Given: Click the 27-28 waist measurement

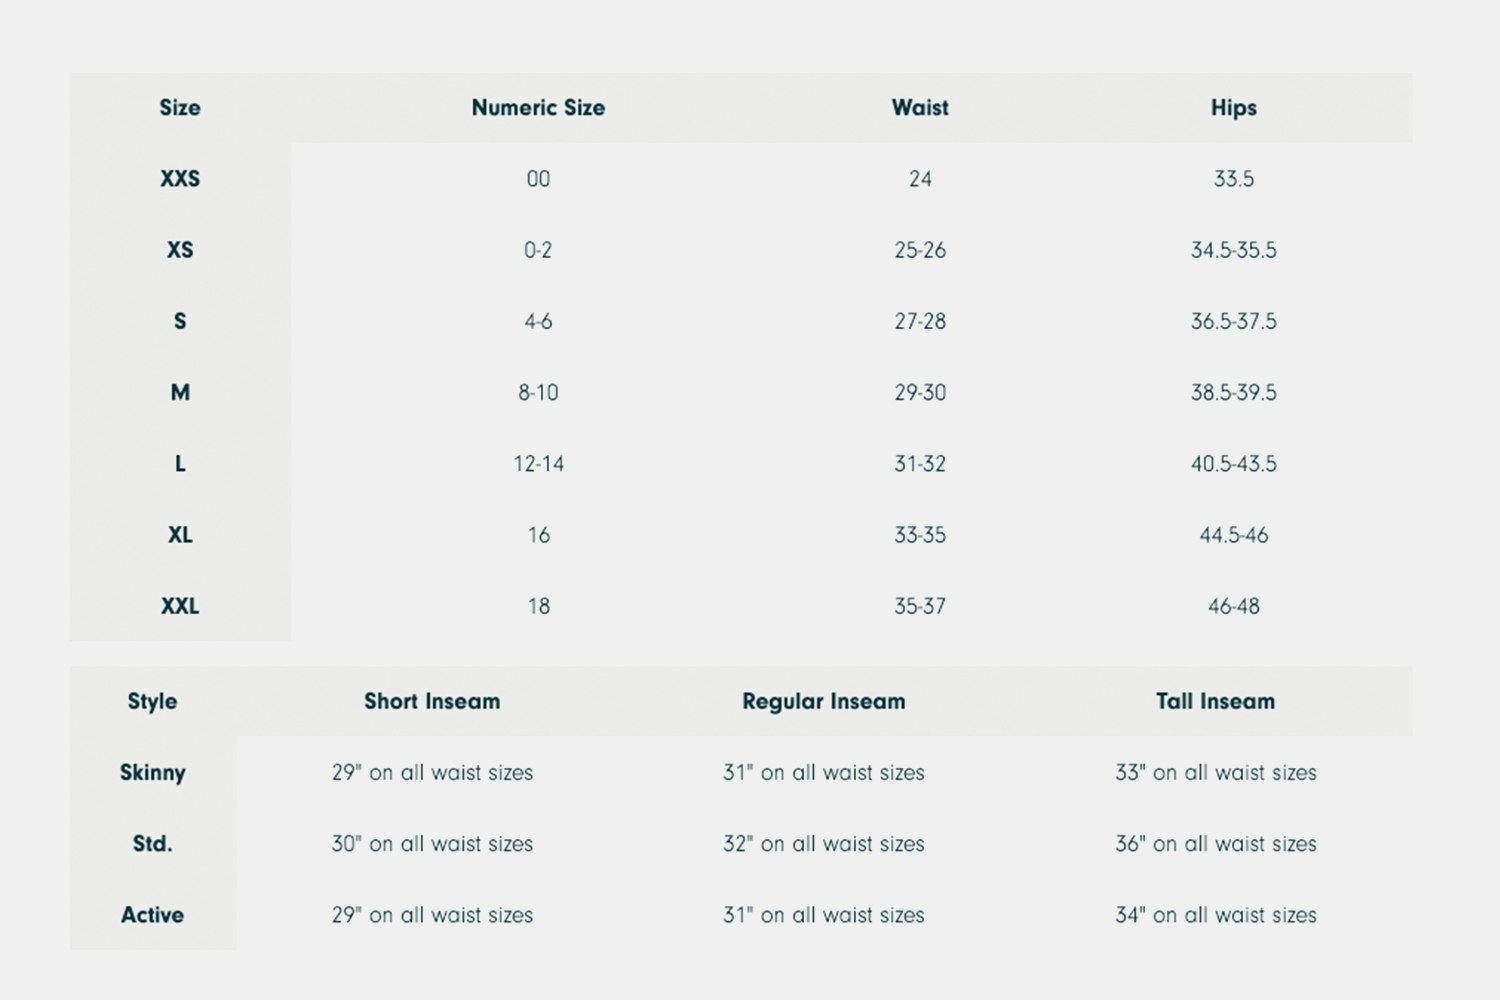Looking at the screenshot, I should (920, 322).
